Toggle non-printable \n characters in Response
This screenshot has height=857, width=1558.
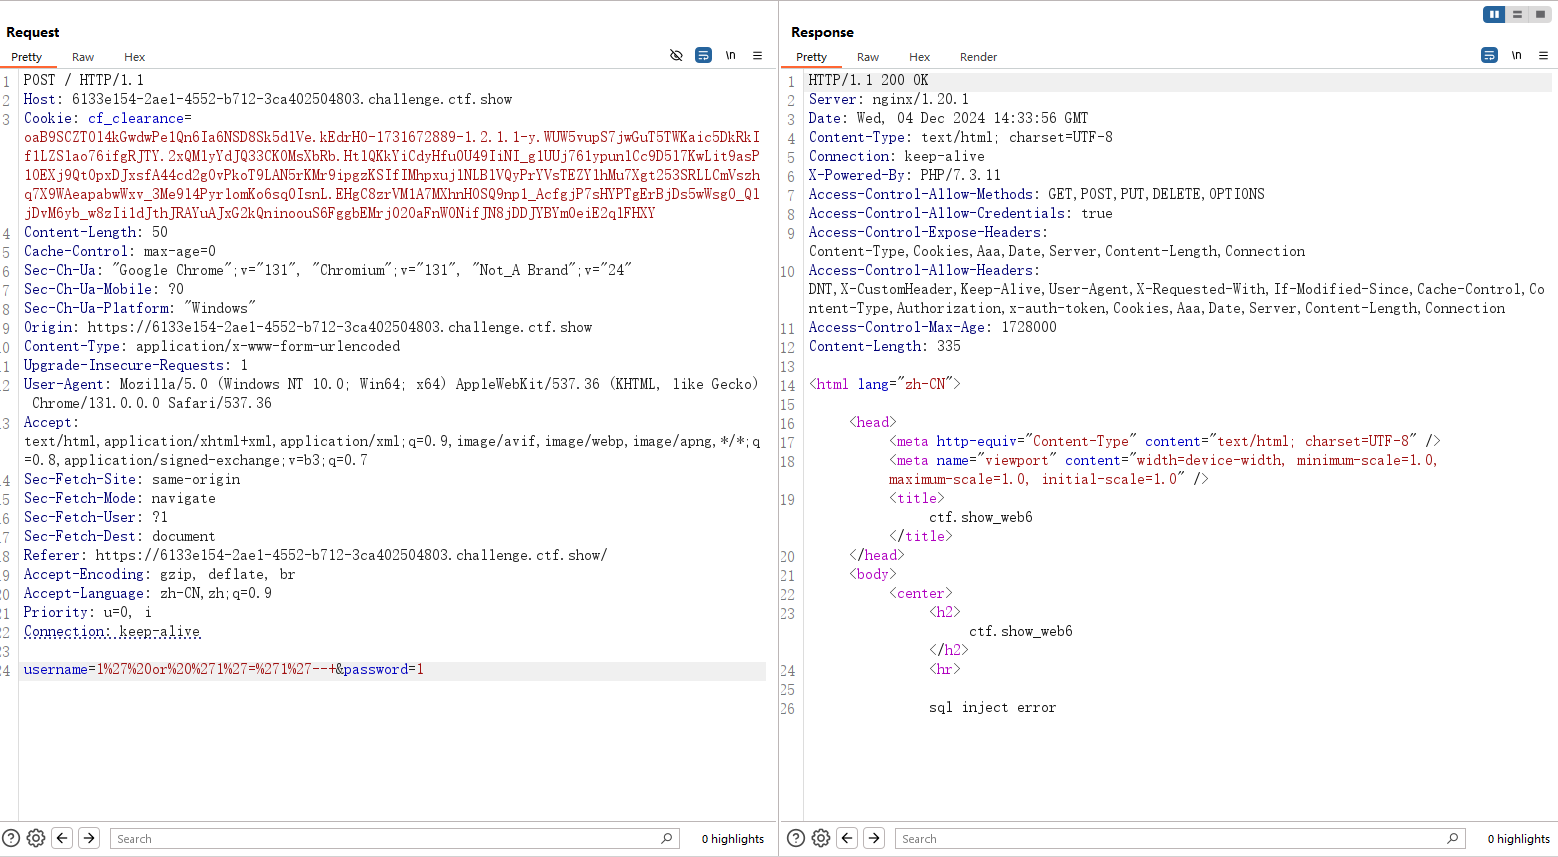coord(1516,56)
